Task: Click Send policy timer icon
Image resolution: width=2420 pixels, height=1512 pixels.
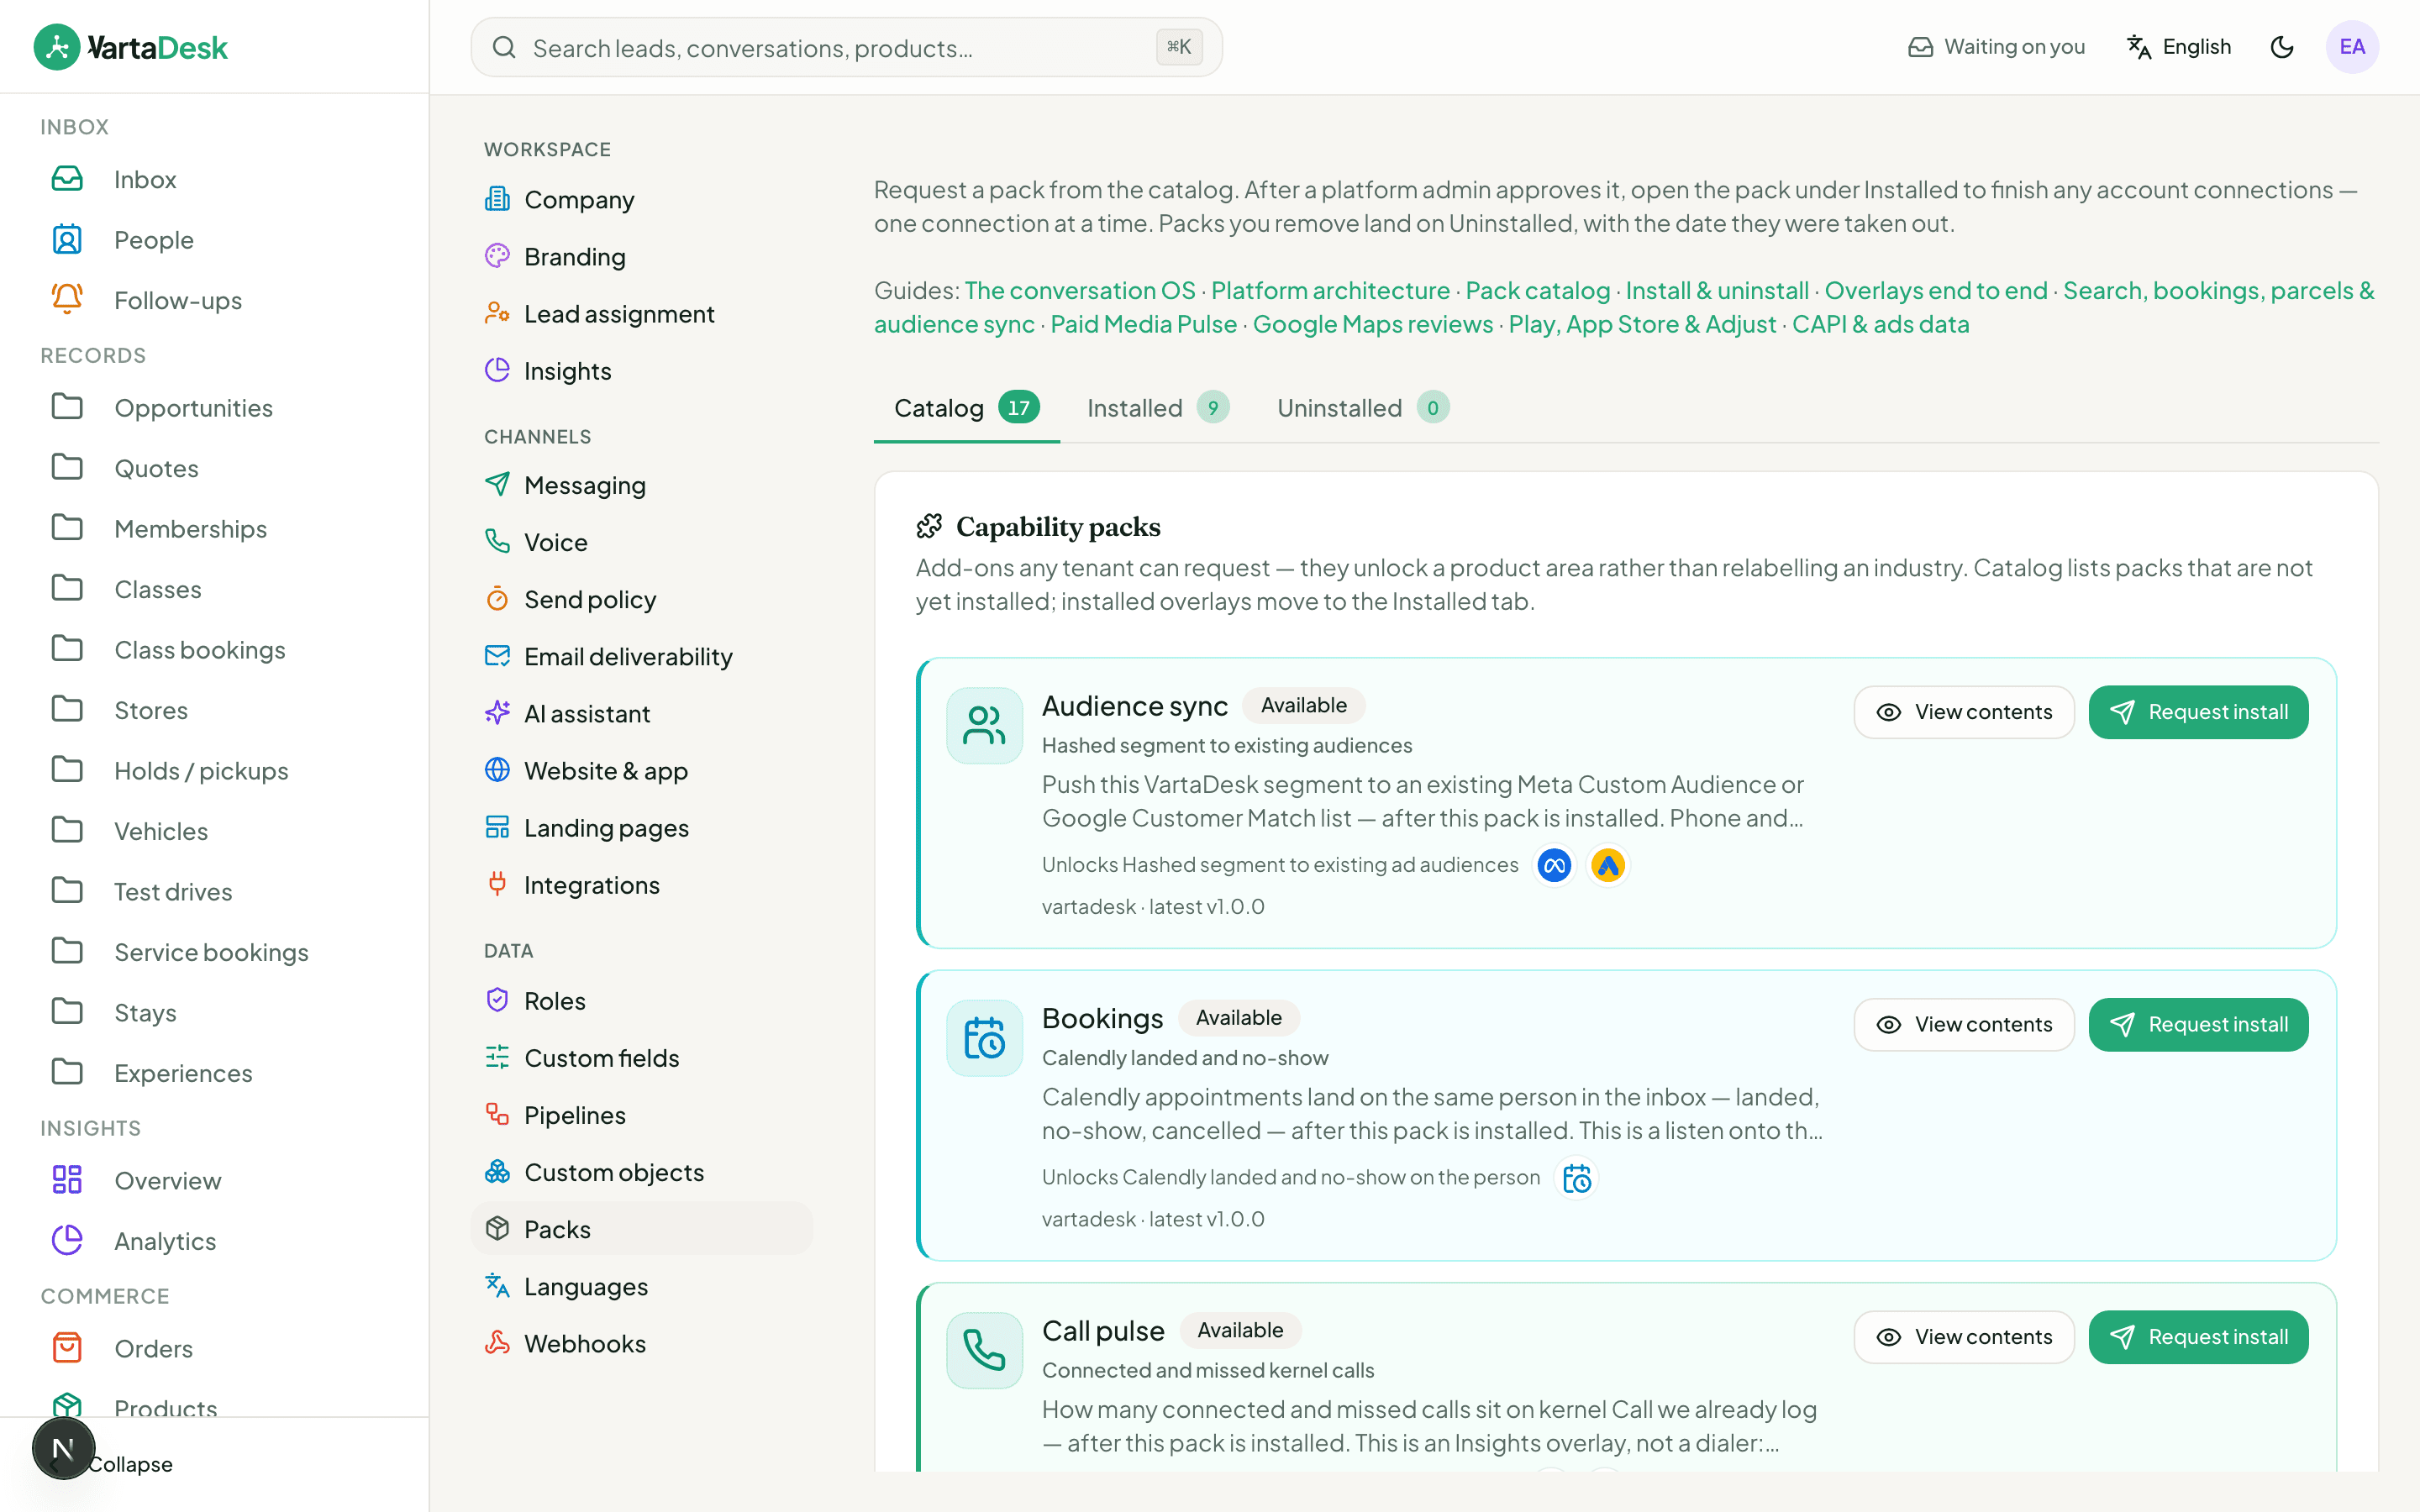Action: [x=497, y=599]
